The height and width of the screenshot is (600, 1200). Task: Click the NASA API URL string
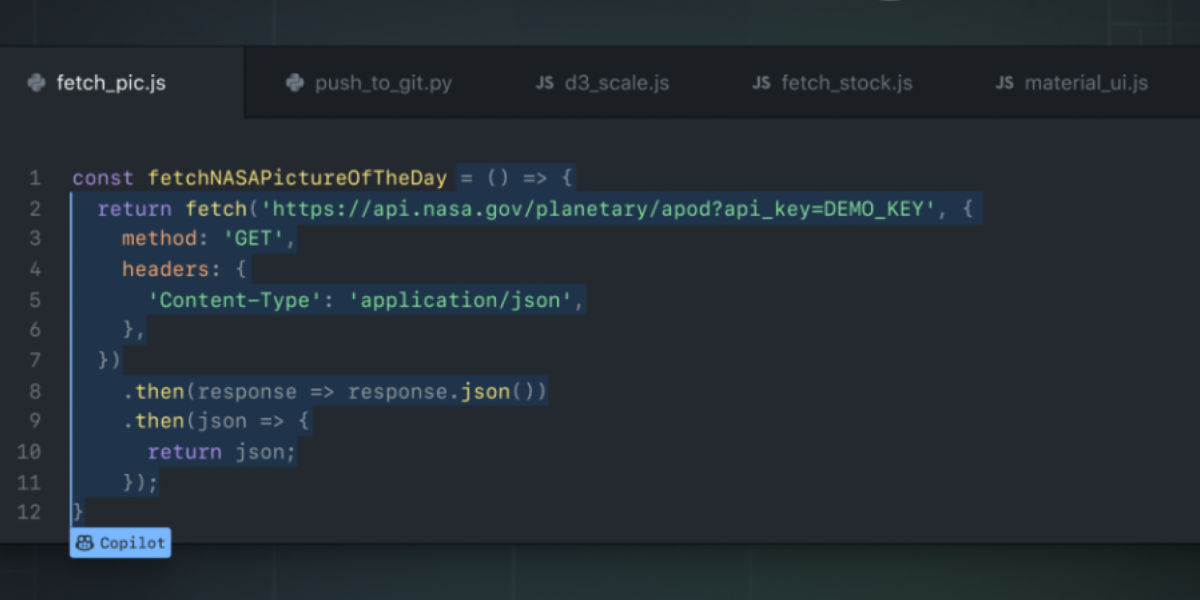tap(590, 209)
